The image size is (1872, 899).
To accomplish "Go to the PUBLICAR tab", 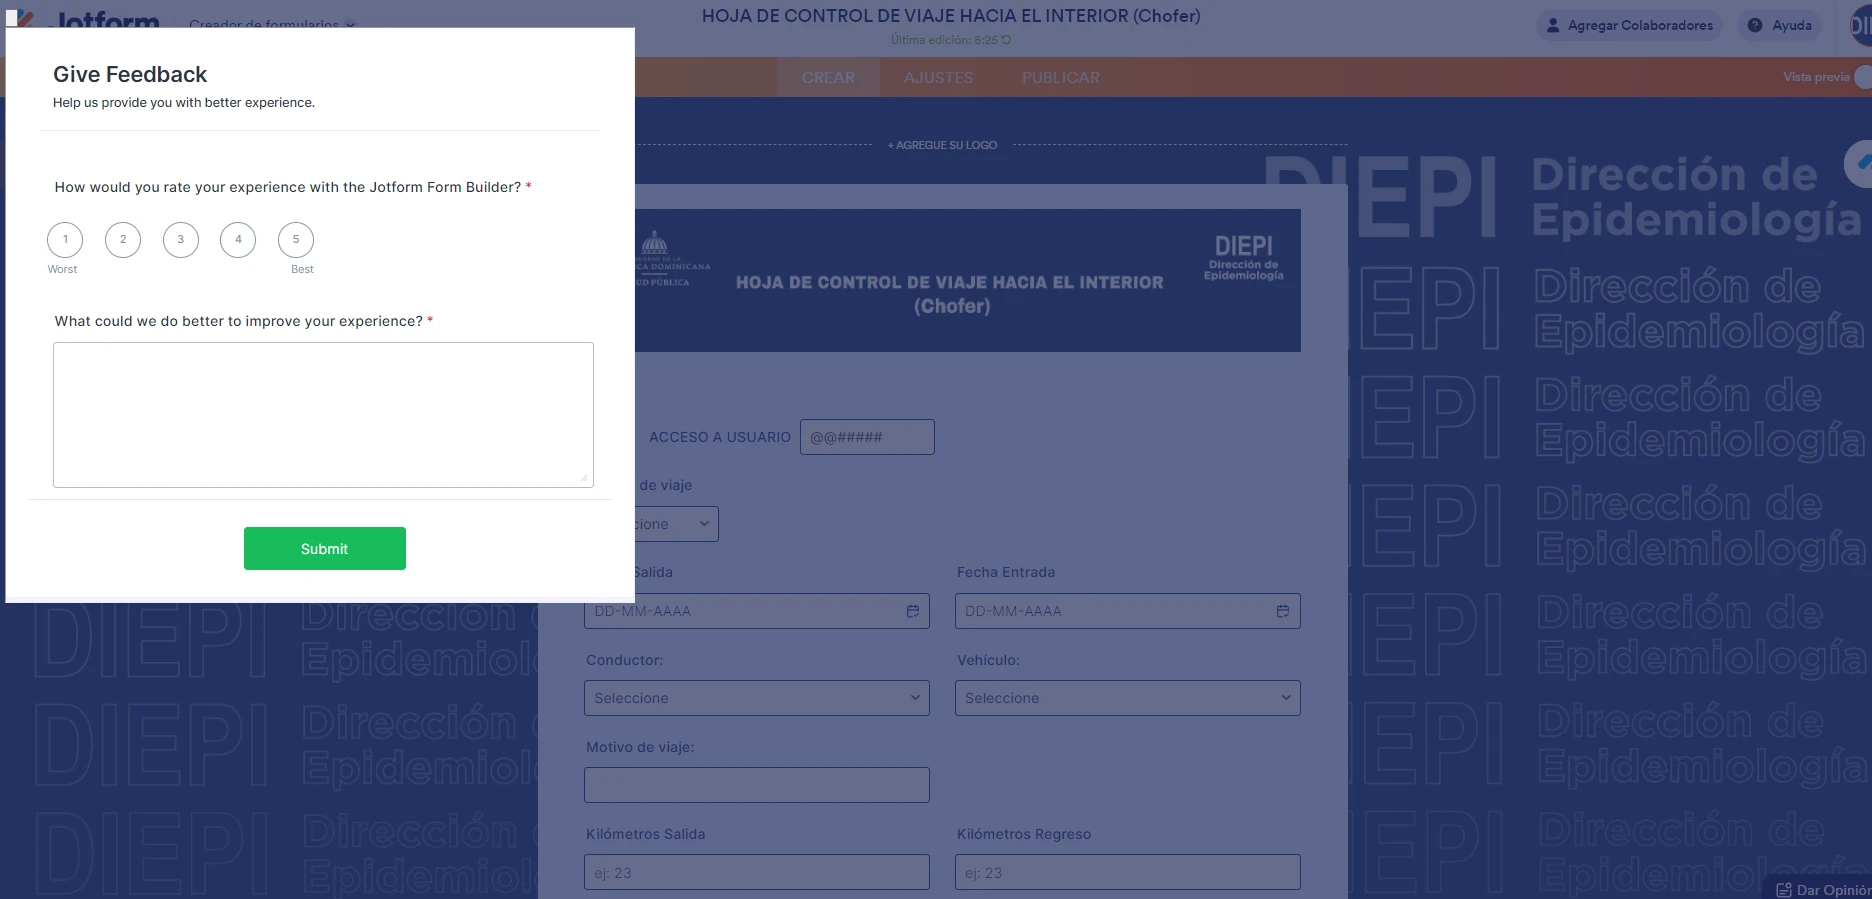I will click(x=1060, y=78).
